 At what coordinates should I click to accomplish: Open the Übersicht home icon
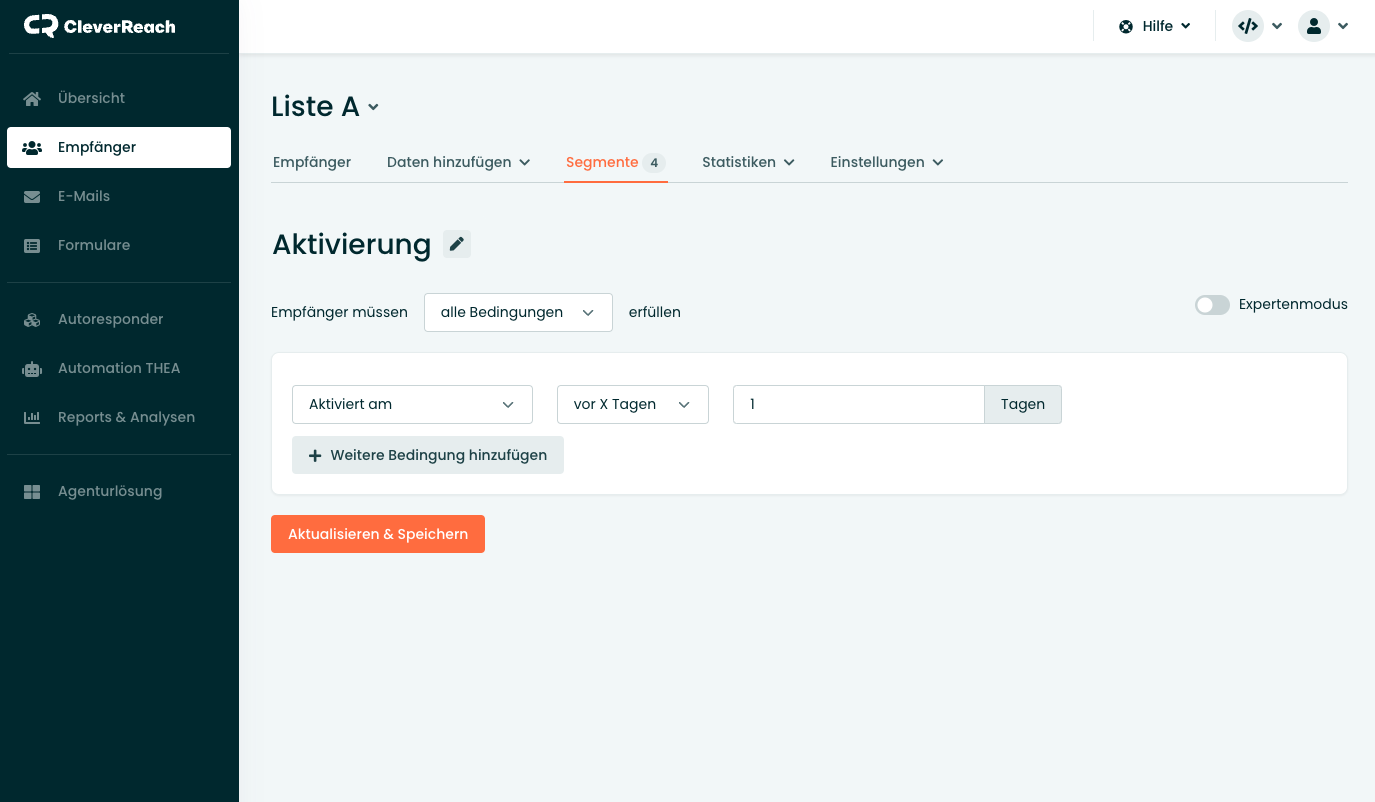coord(32,98)
